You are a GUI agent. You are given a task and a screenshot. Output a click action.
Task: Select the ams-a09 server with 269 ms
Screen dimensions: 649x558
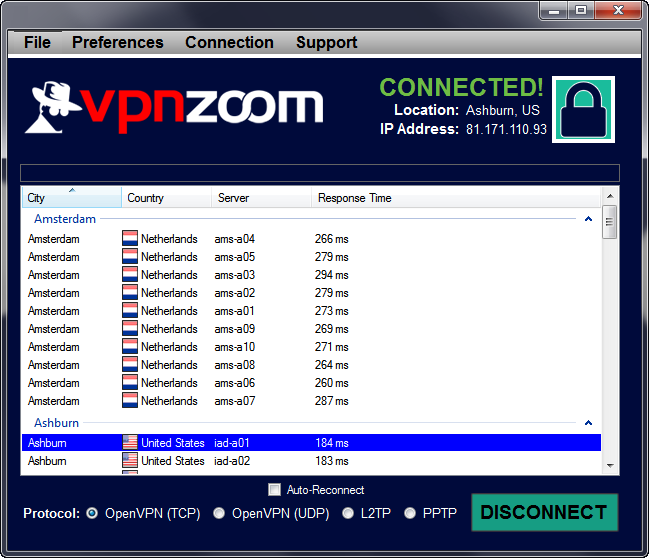(311, 329)
